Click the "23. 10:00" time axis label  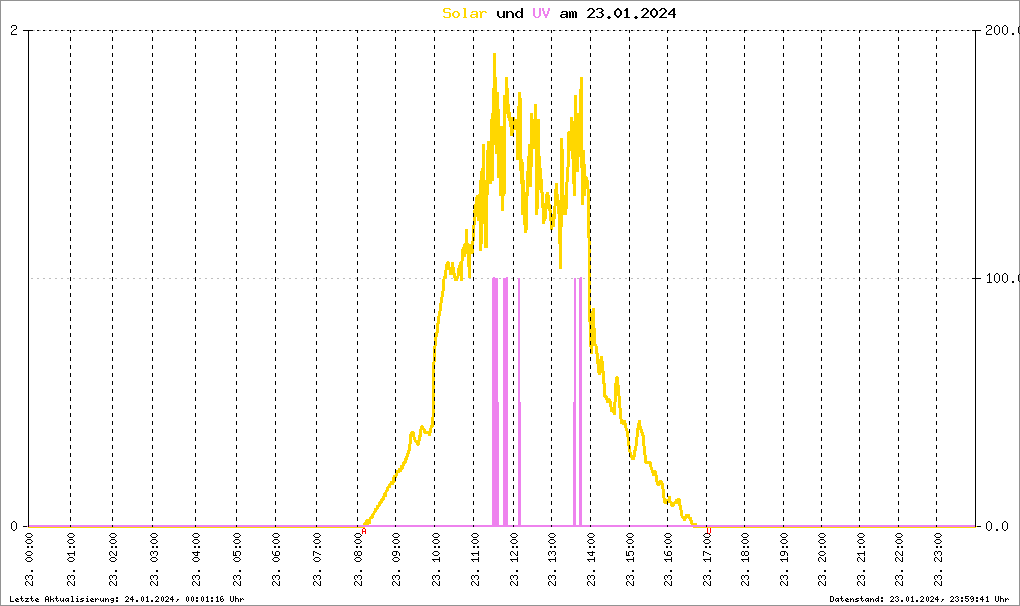pyautogui.click(x=436, y=560)
